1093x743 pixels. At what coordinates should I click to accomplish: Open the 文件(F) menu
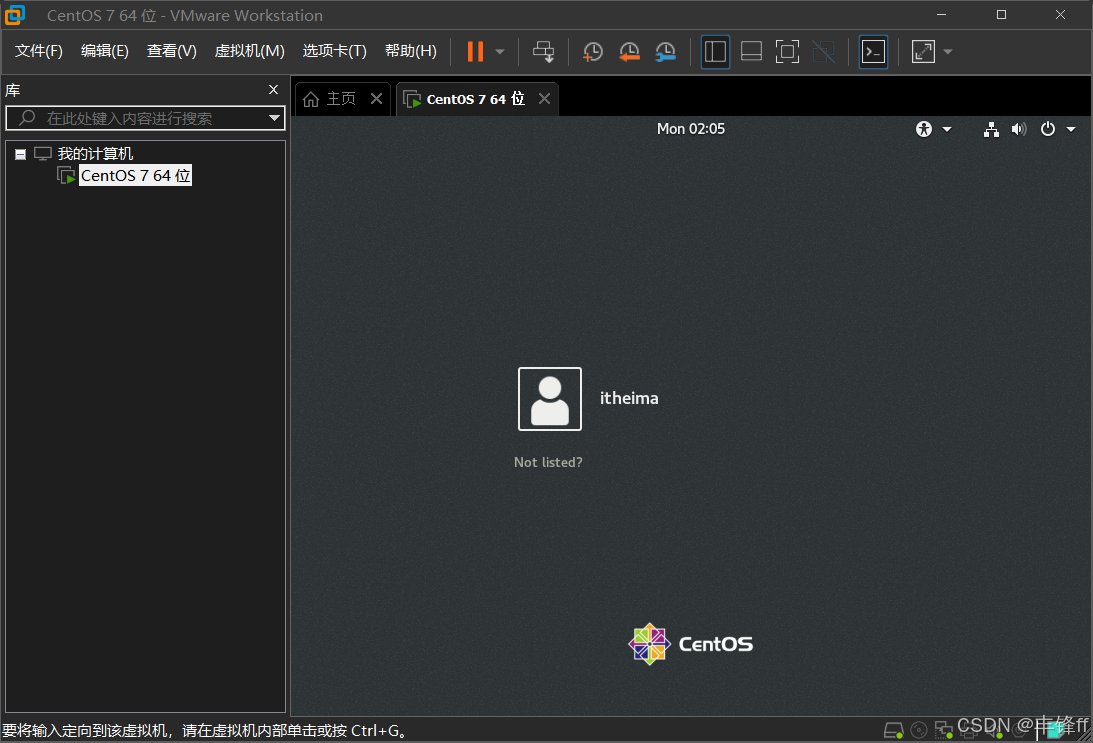[x=38, y=51]
